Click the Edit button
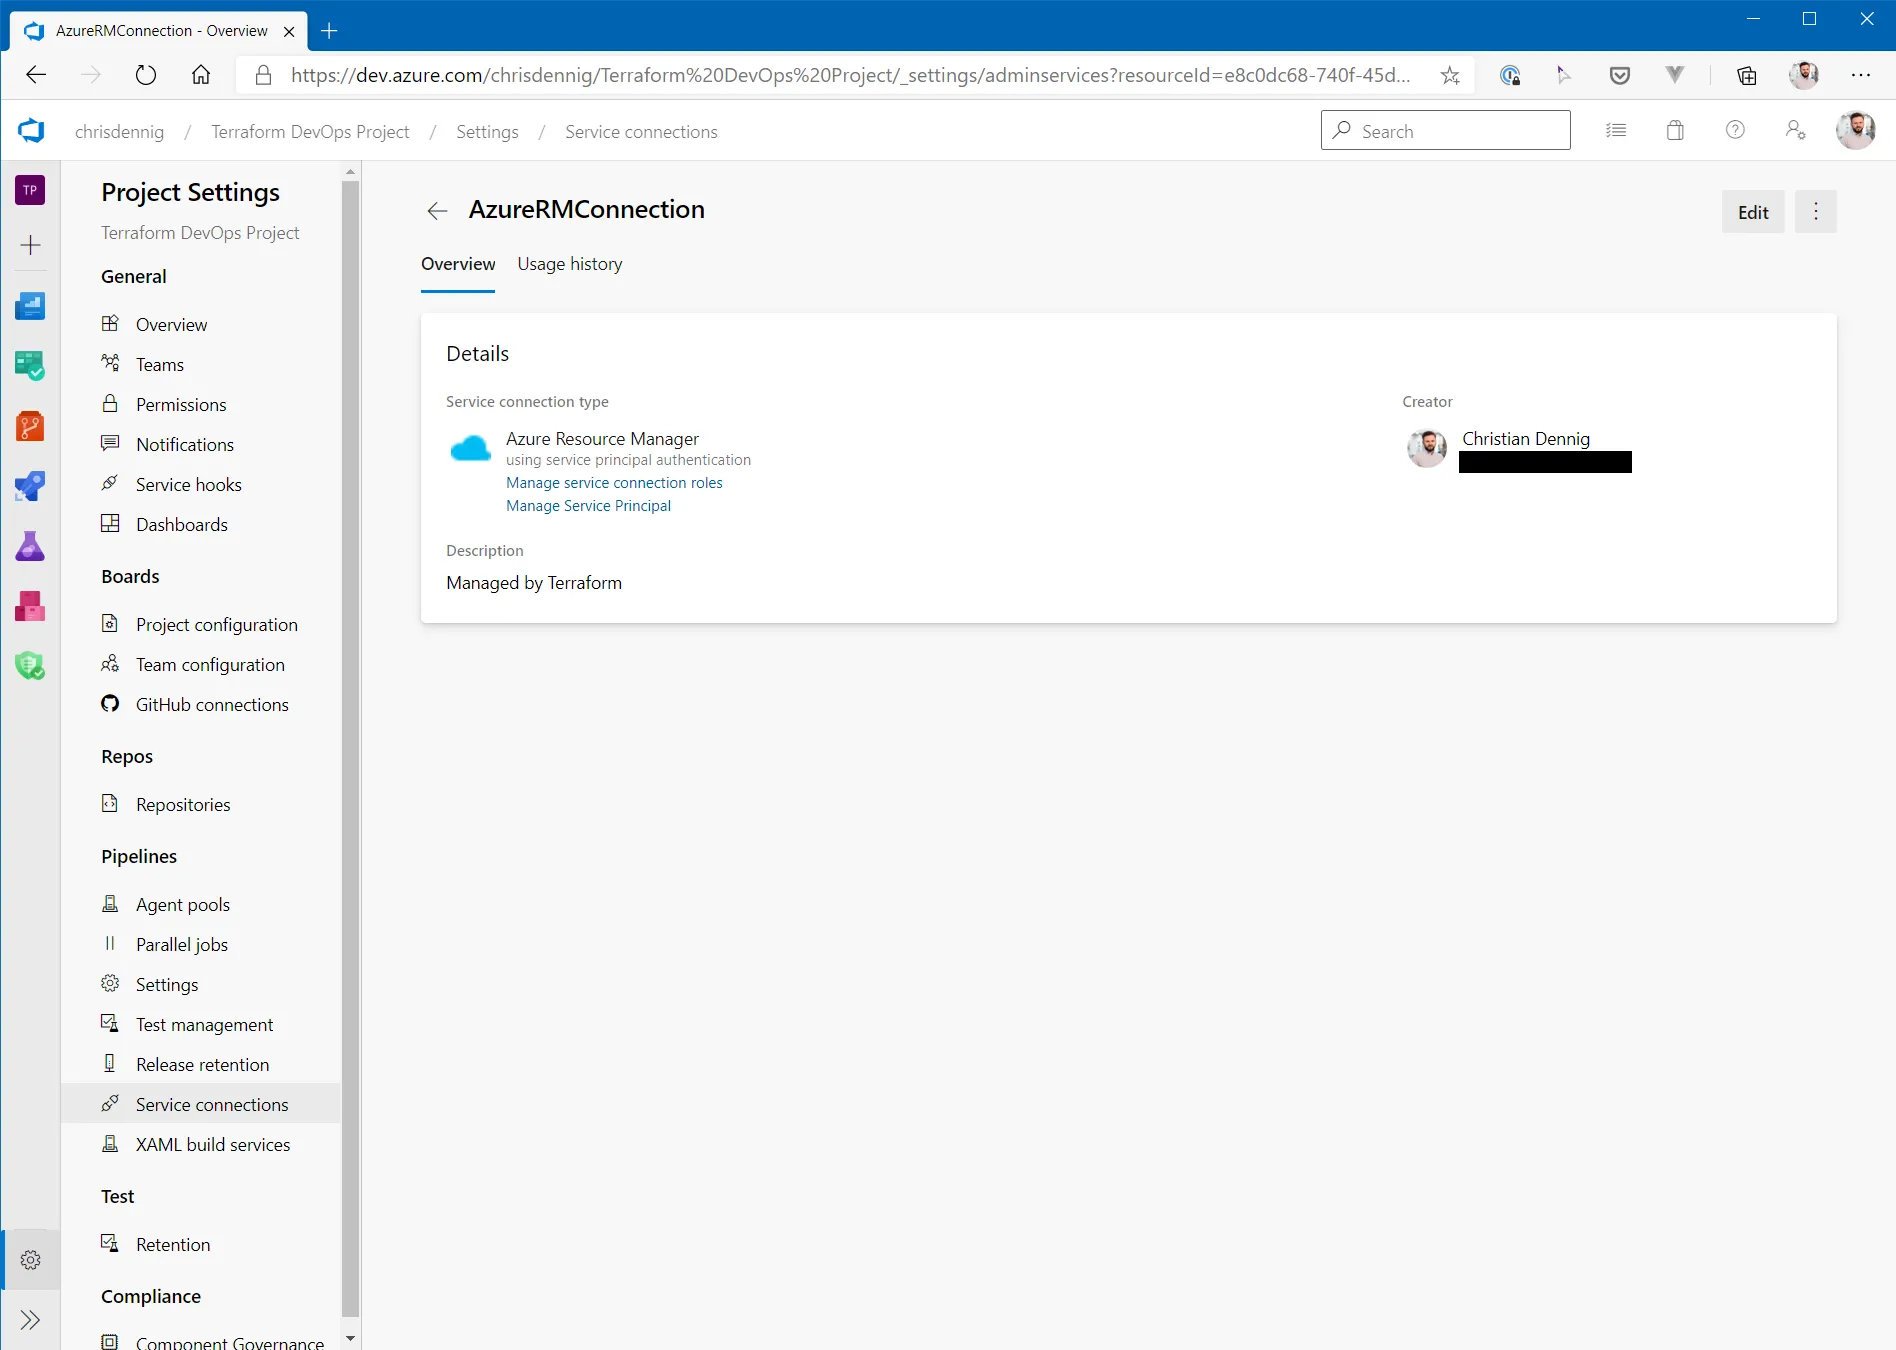The height and width of the screenshot is (1350, 1896). tap(1752, 212)
